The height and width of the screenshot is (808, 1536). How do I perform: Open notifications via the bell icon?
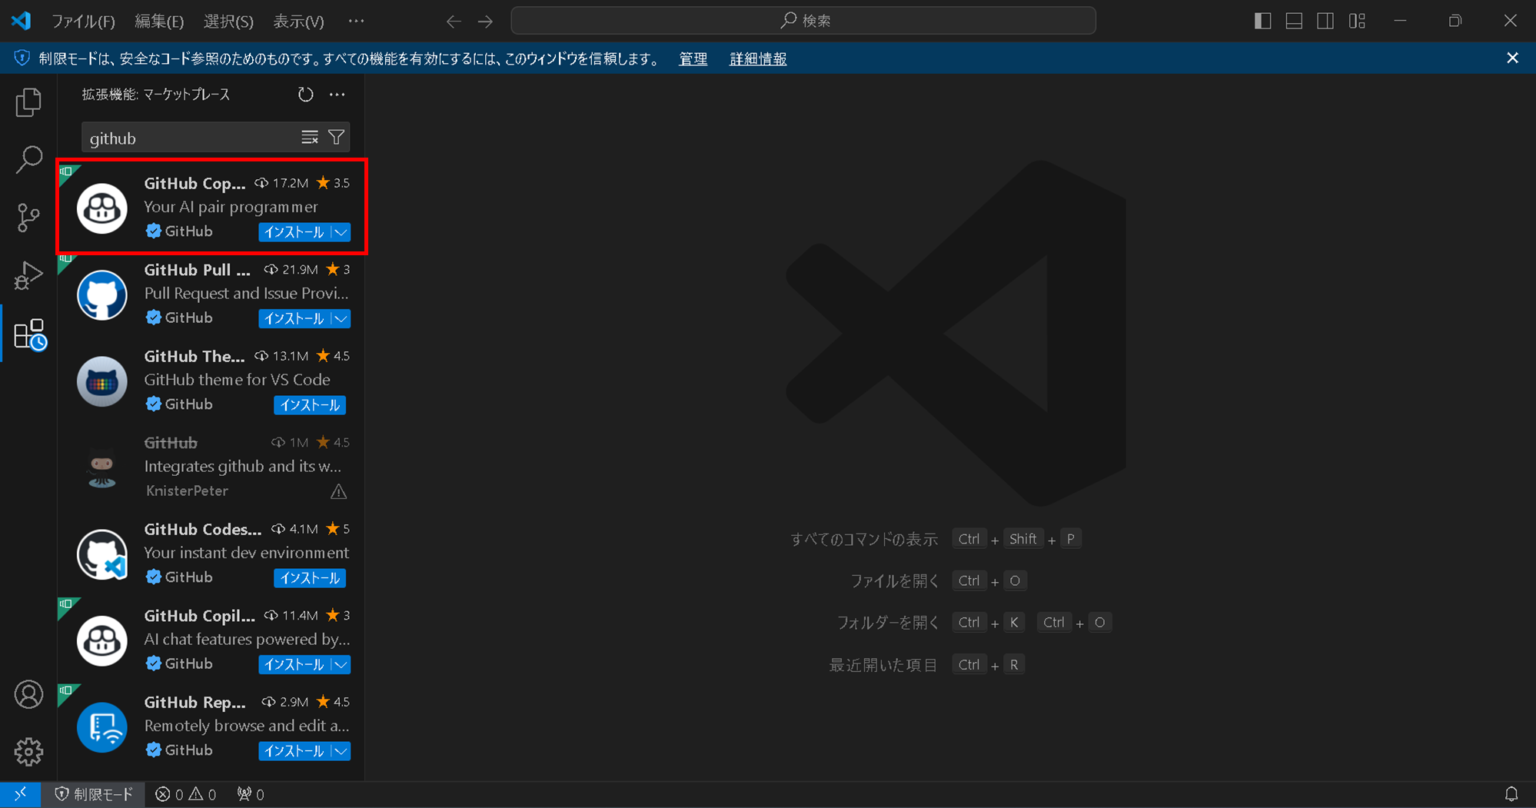point(1513,793)
